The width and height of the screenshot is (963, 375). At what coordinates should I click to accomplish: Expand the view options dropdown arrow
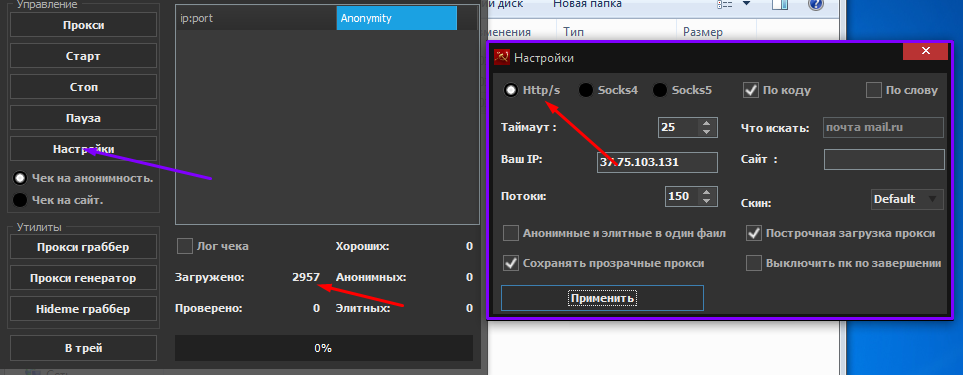746,4
